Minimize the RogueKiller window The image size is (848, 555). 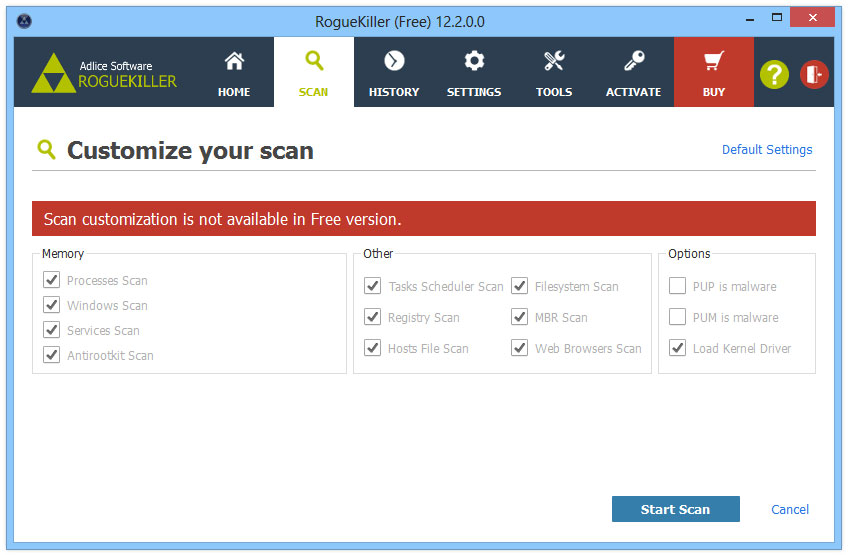pyautogui.click(x=750, y=18)
